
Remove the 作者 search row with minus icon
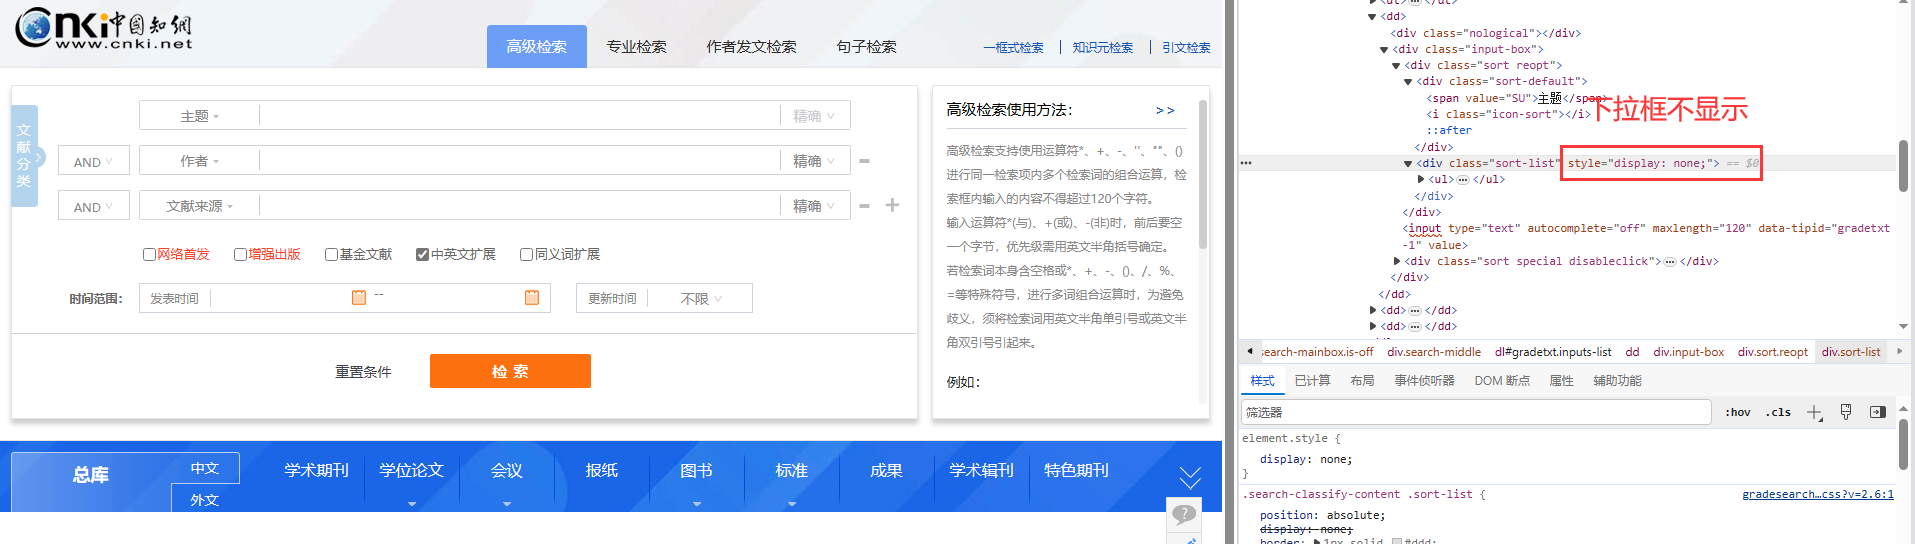click(864, 161)
